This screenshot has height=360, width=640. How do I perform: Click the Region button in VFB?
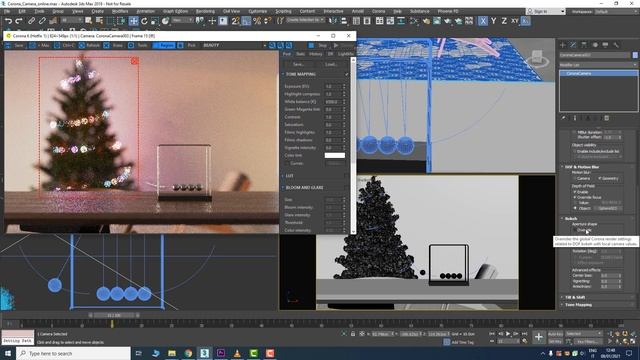click(163, 45)
